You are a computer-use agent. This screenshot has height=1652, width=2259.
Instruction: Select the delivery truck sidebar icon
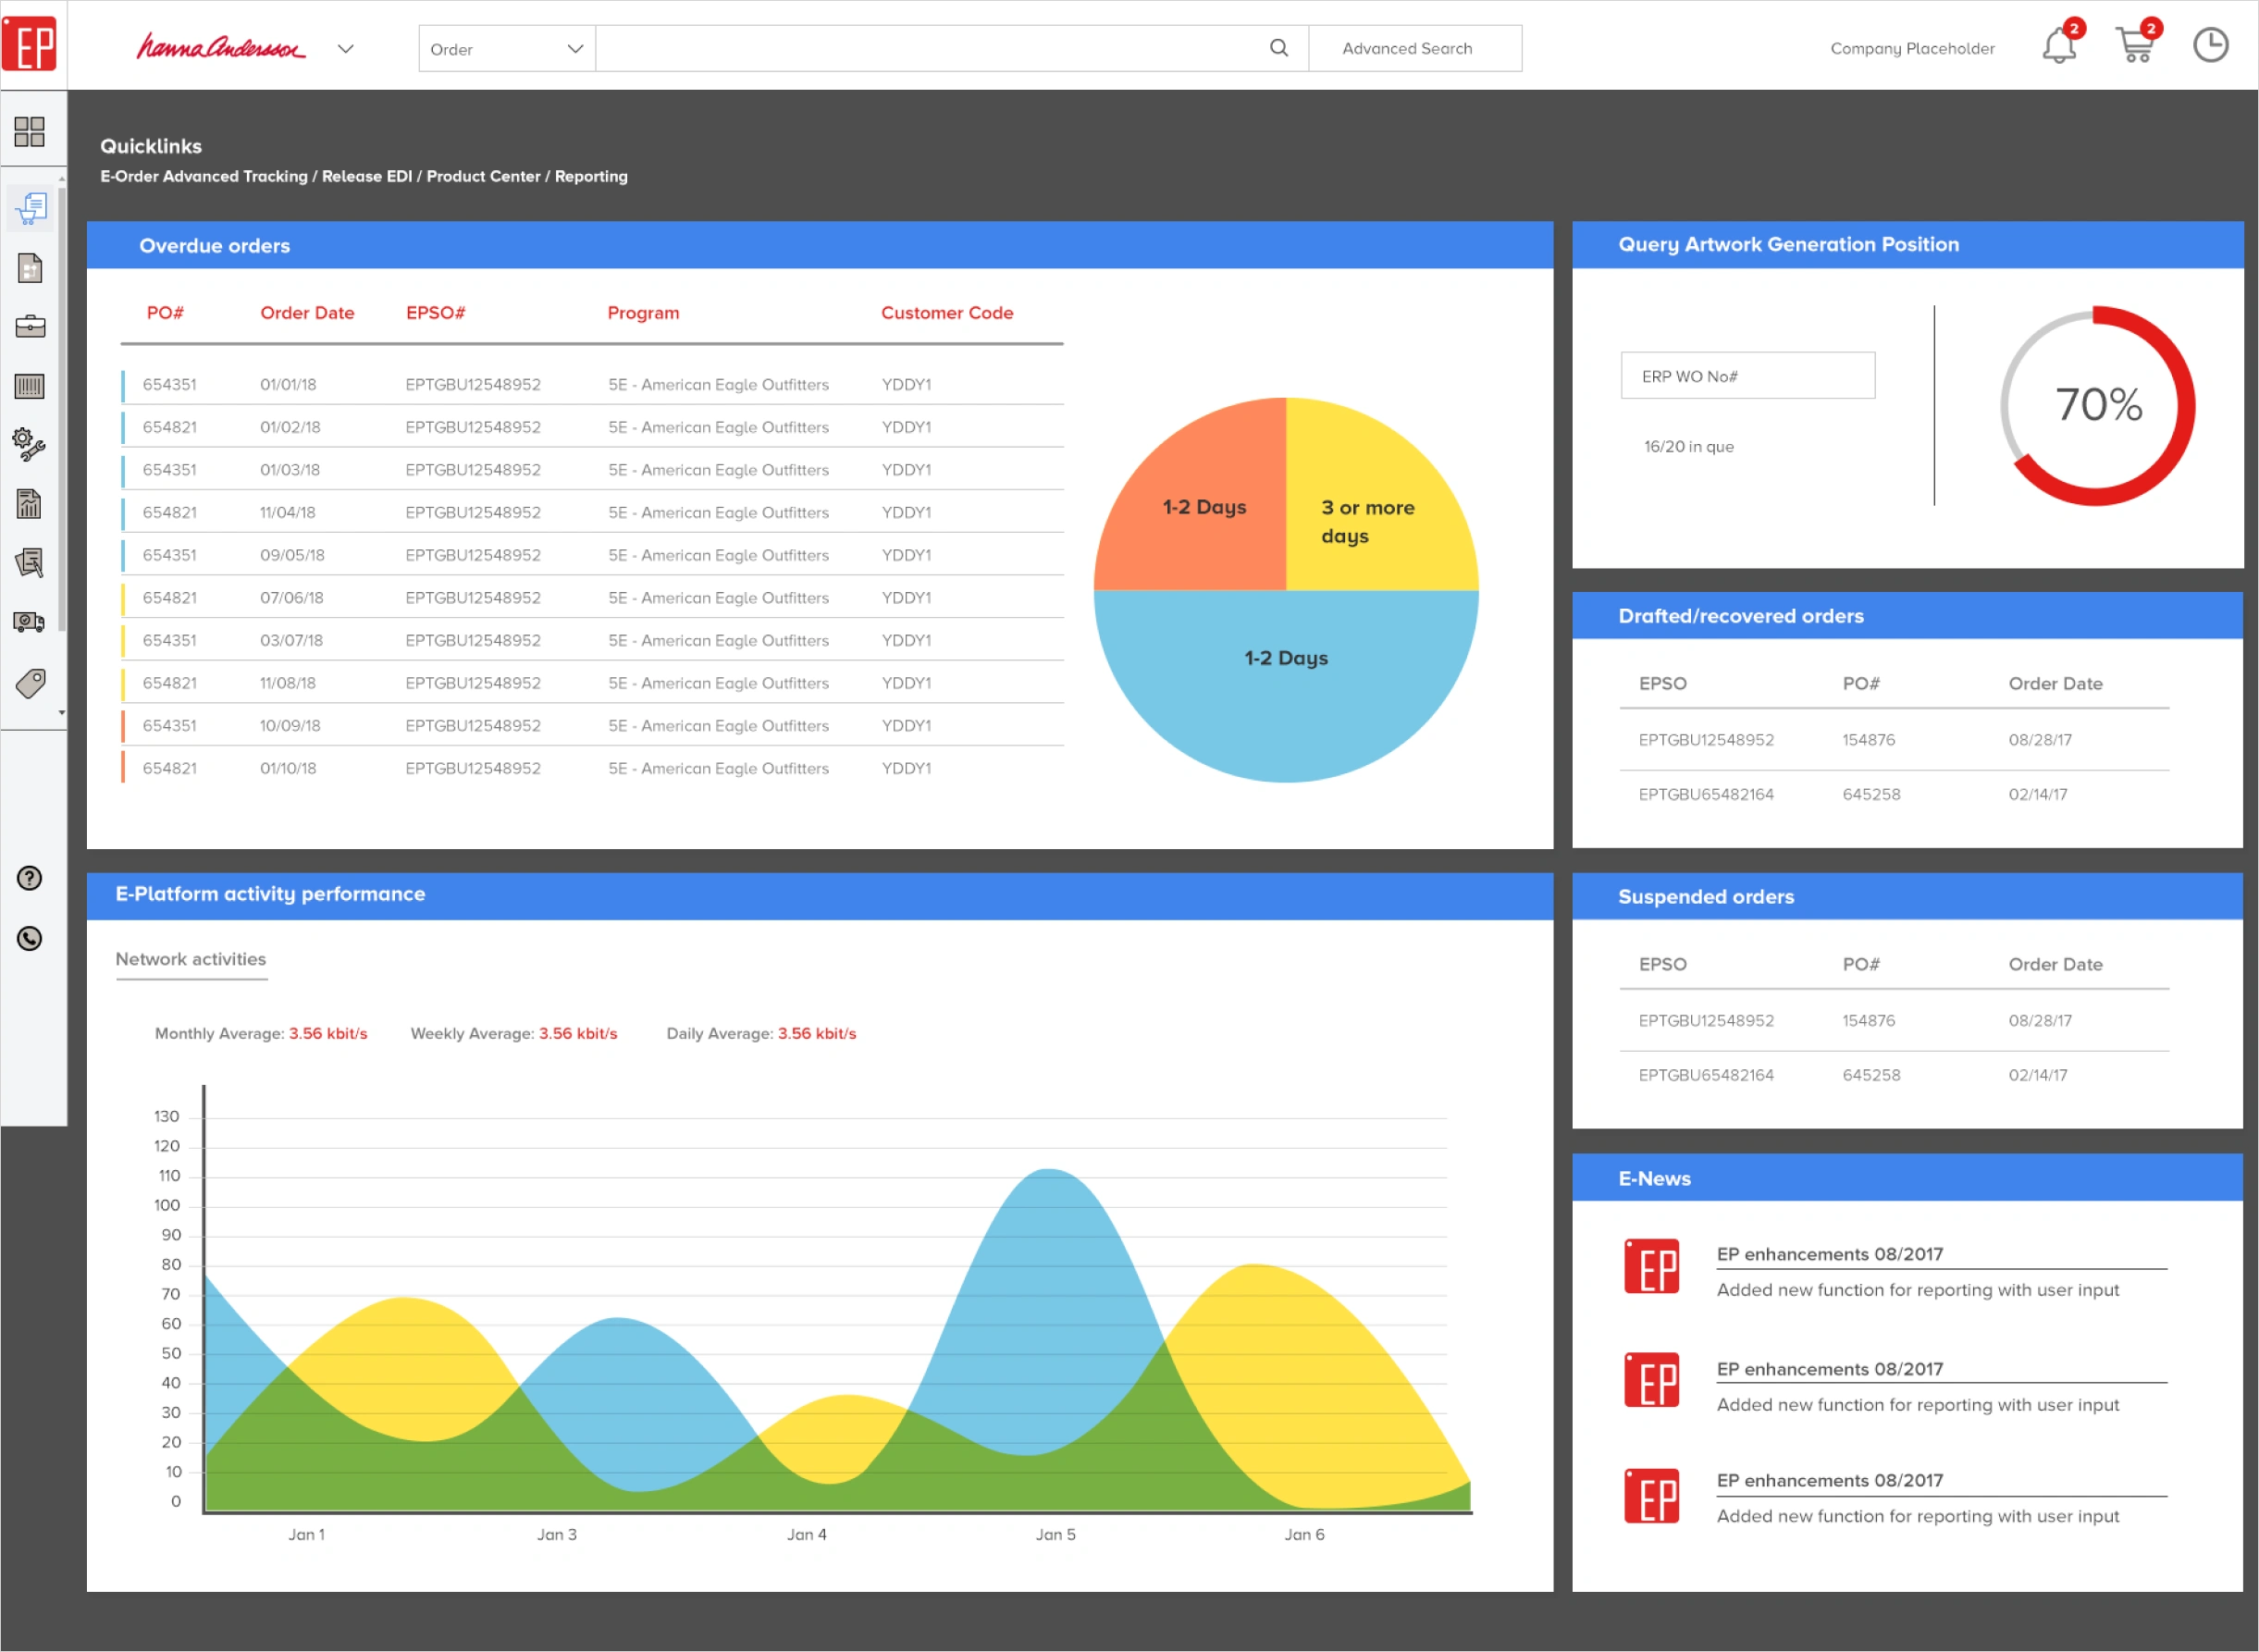pos(30,622)
